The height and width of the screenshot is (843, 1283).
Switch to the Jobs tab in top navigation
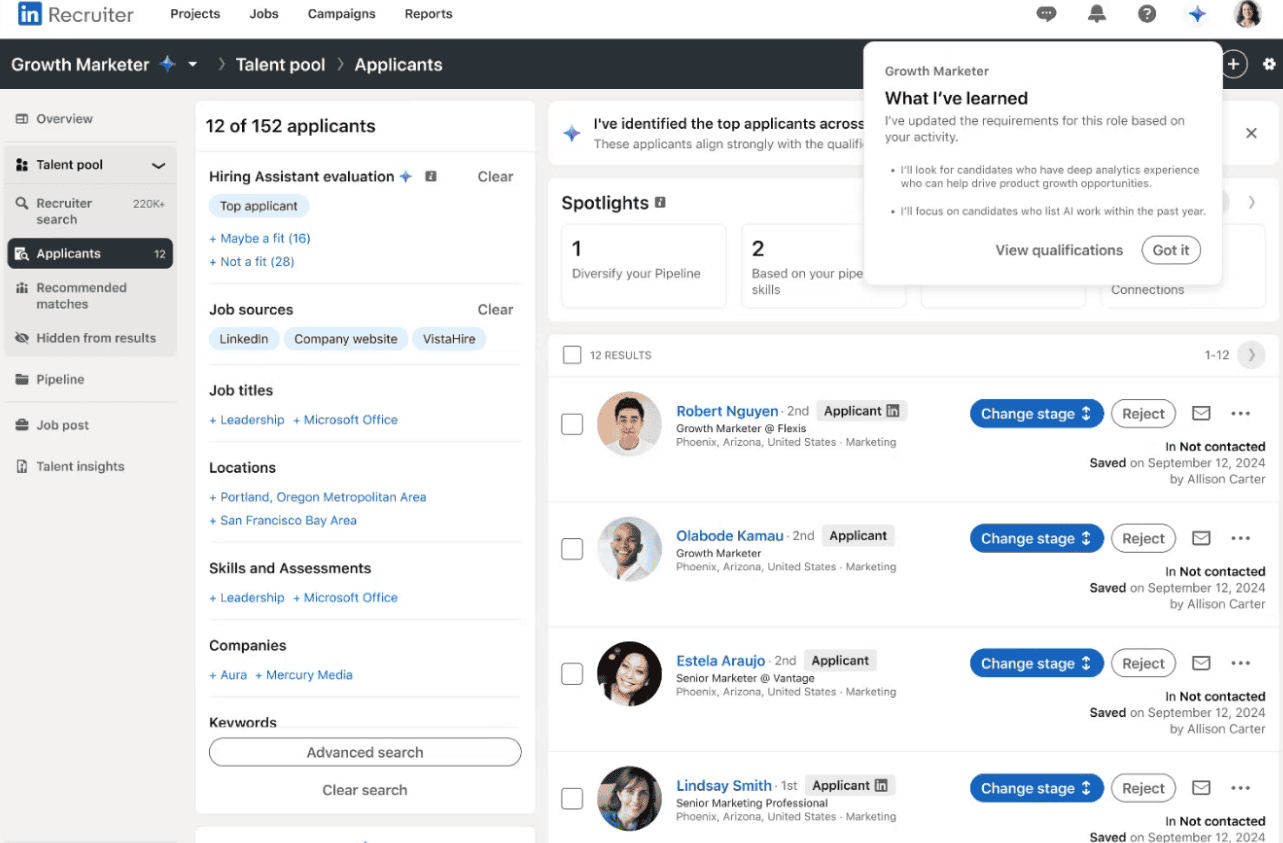pyautogui.click(x=263, y=13)
